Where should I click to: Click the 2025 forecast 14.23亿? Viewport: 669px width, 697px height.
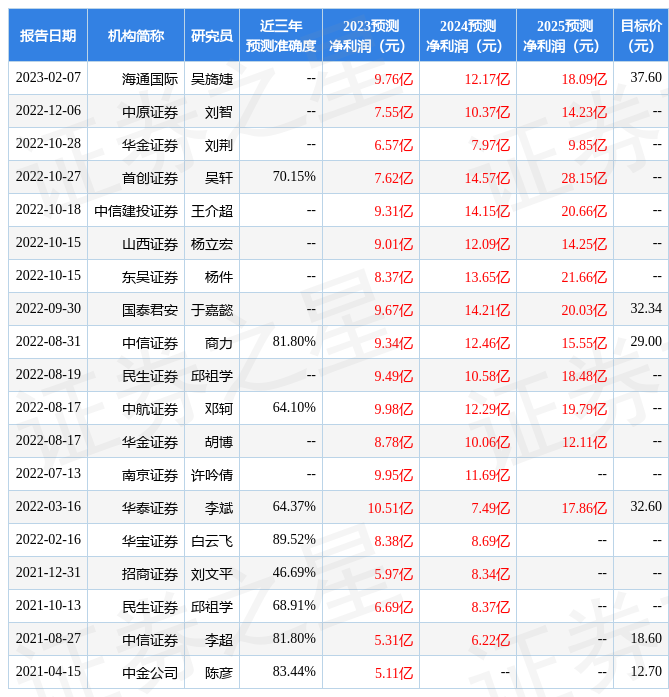coord(584,112)
